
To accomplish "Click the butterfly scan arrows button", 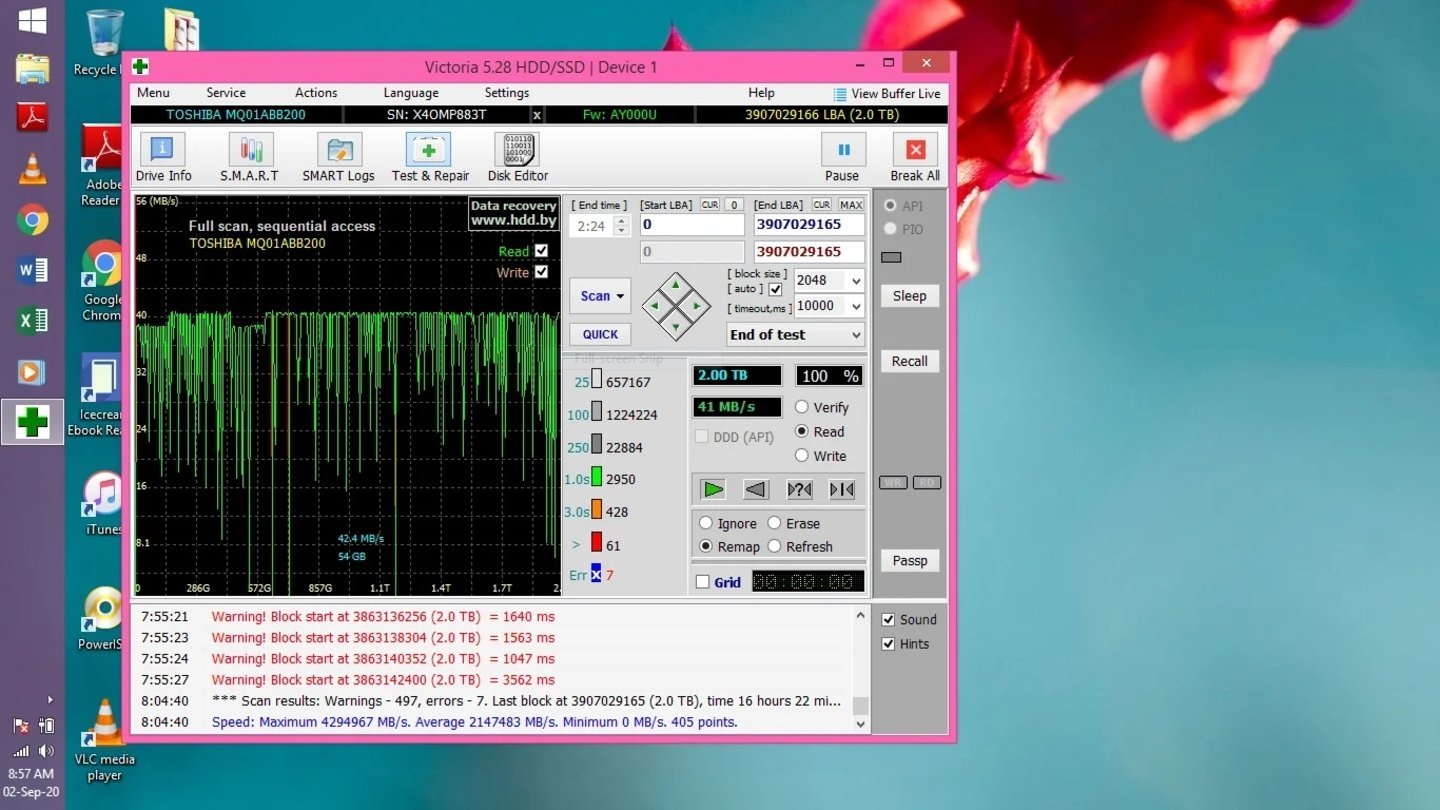I will pyautogui.click(x=842, y=489).
